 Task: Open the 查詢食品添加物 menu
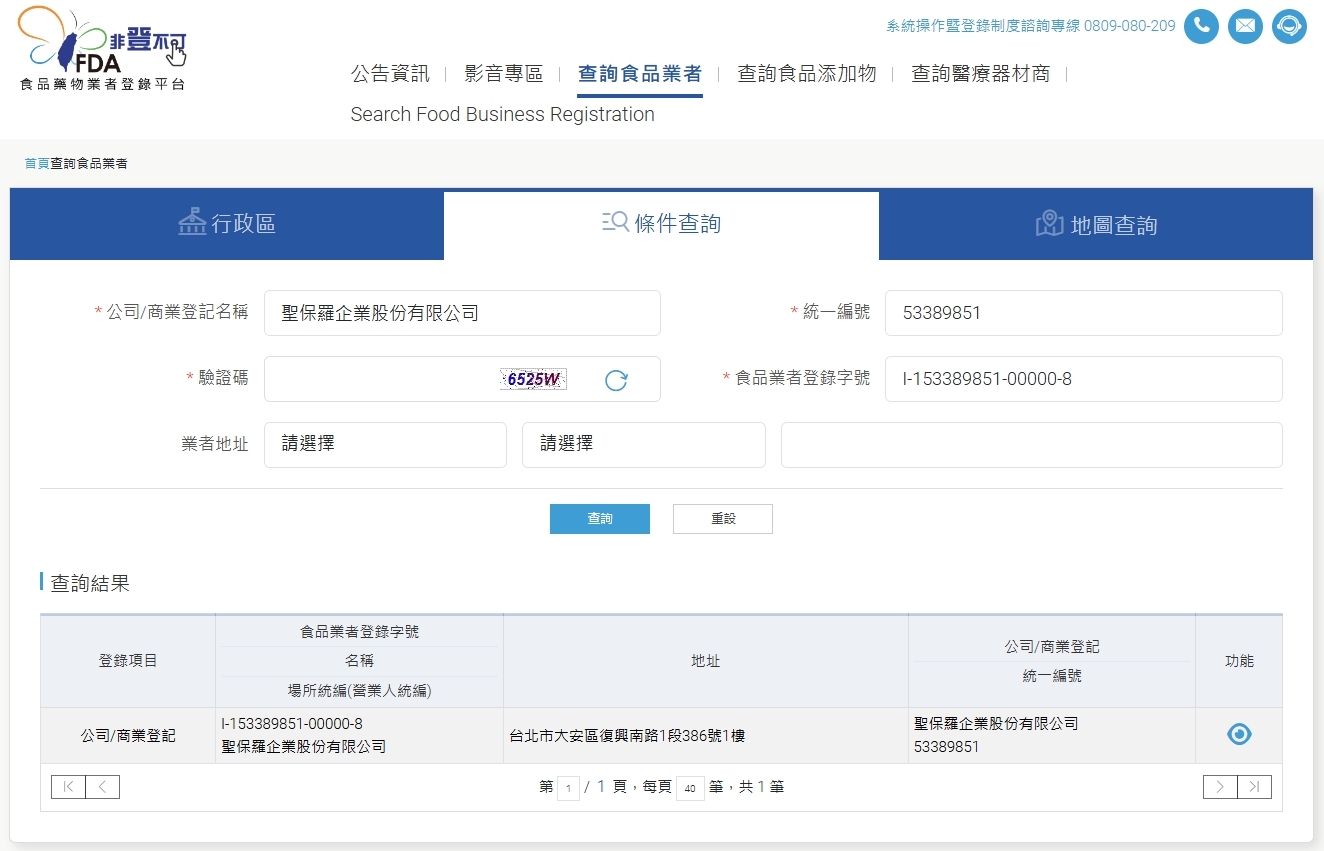coord(806,74)
